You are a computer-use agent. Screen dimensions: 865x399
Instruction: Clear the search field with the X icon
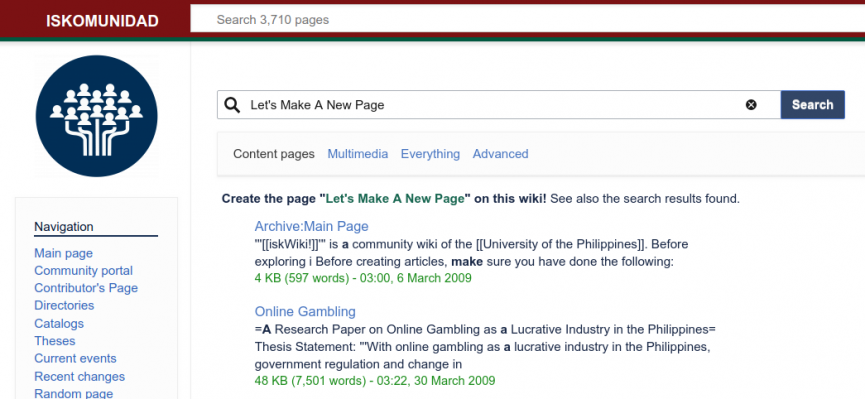[751, 105]
